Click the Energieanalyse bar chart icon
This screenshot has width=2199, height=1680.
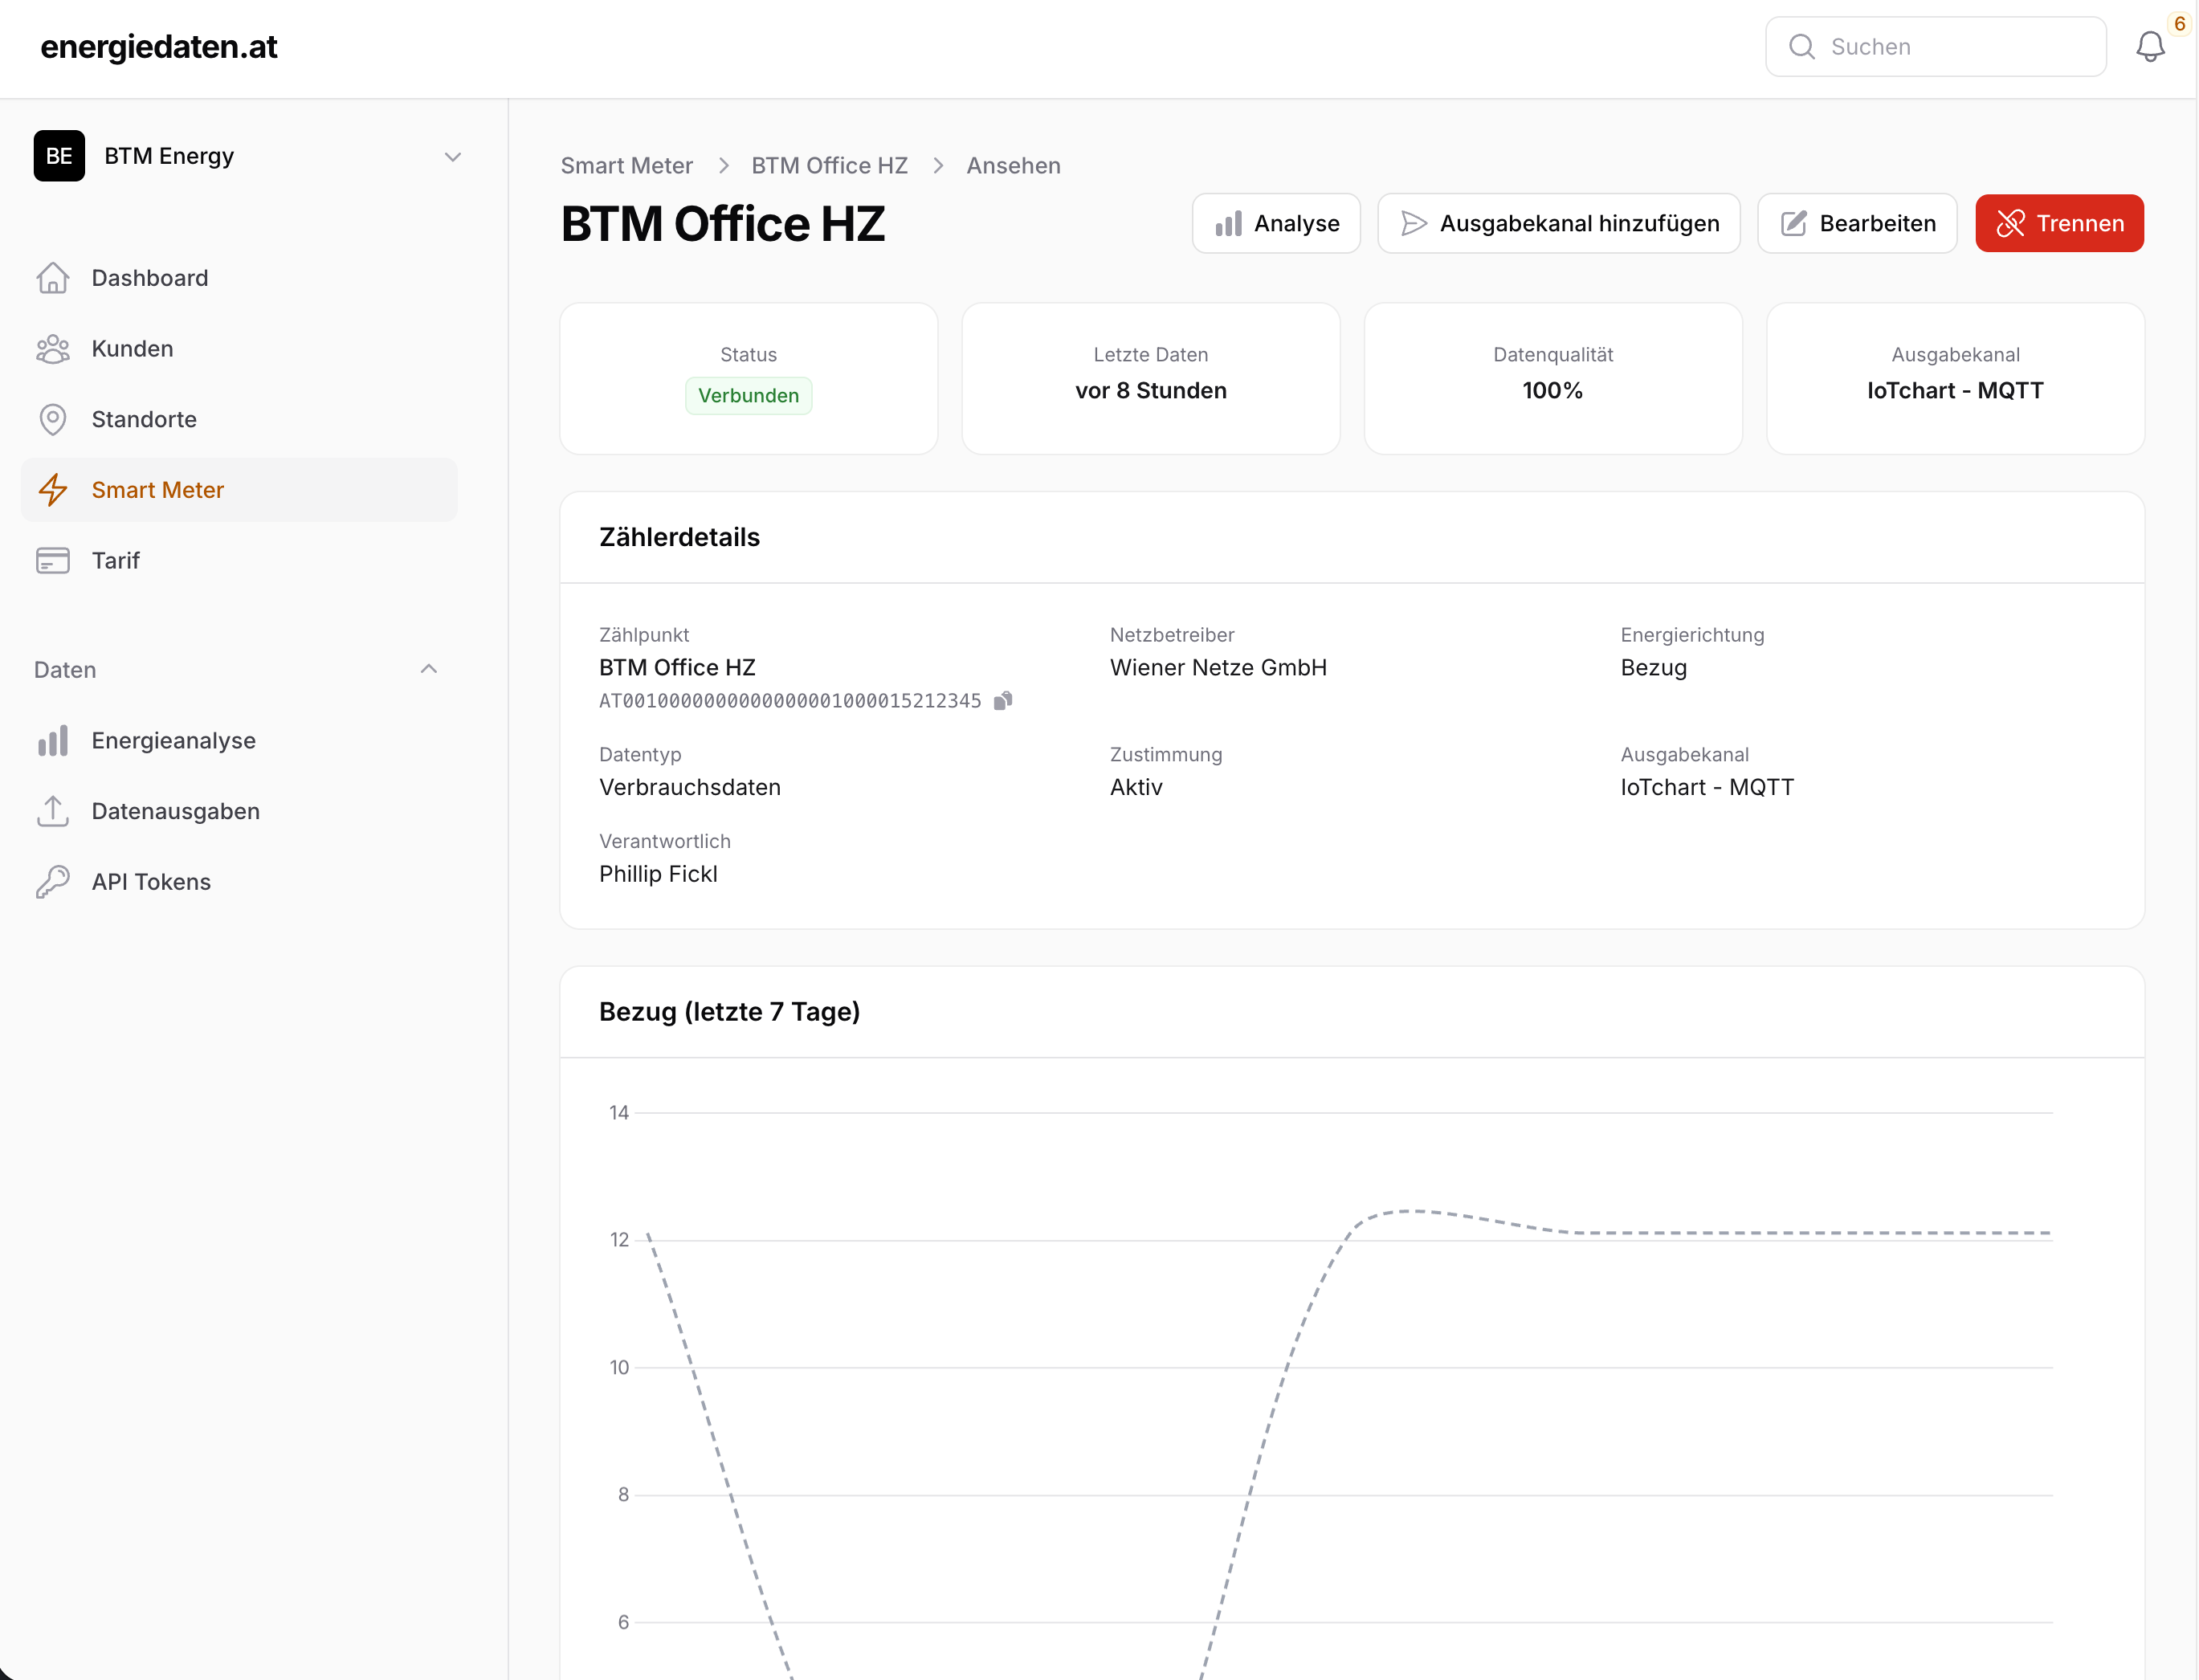click(x=52, y=741)
